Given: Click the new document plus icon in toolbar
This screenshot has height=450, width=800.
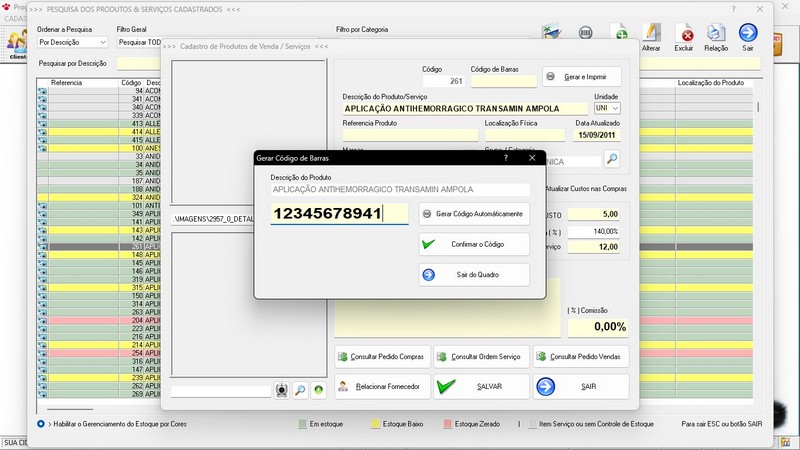Looking at the screenshot, I should [x=618, y=32].
